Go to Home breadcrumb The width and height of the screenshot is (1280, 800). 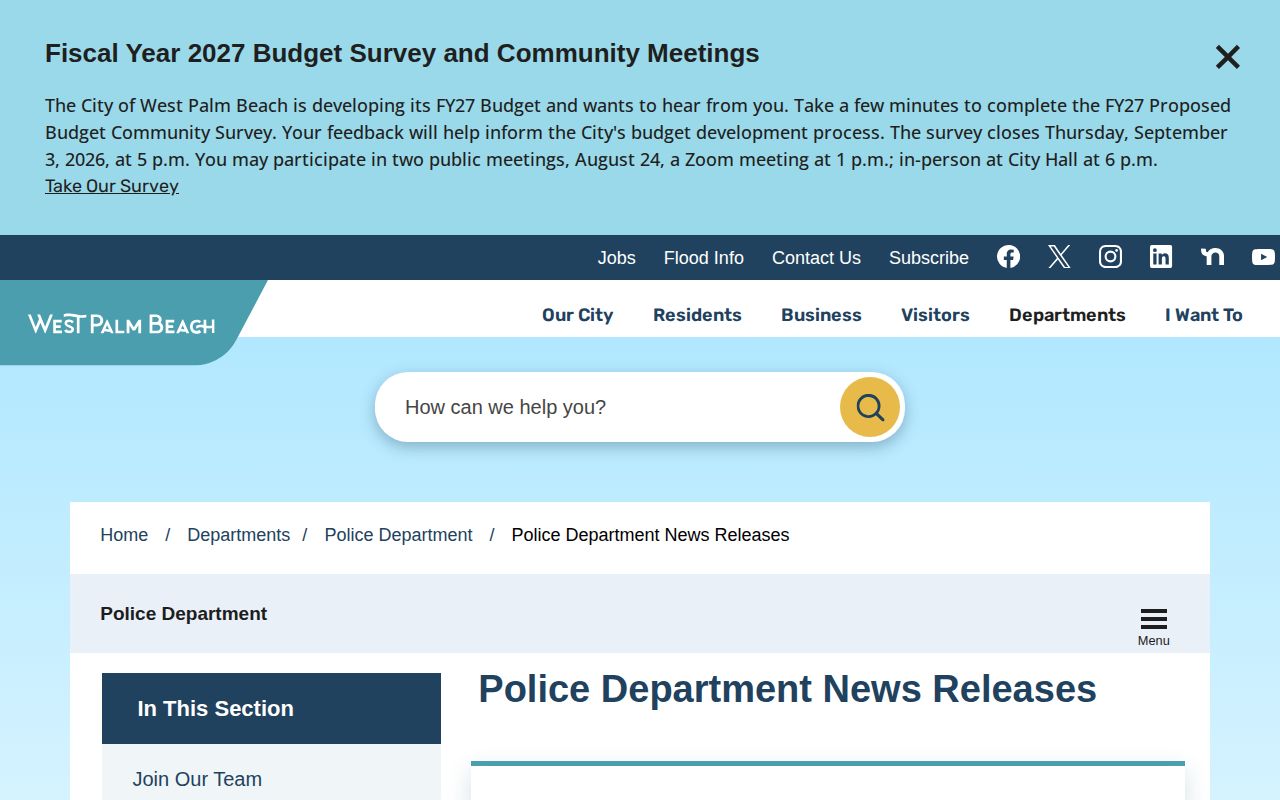point(124,535)
